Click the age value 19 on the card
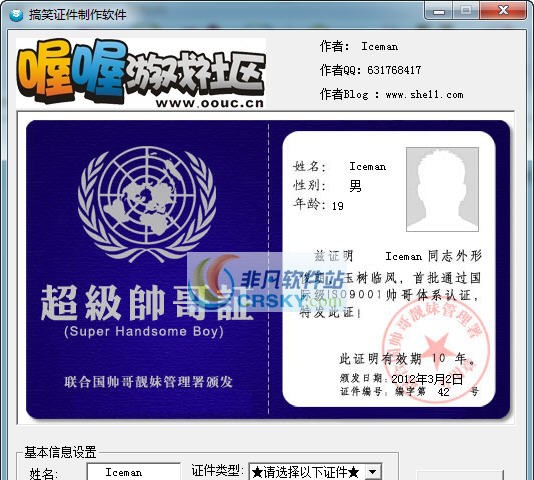Image resolution: width=534 pixels, height=480 pixels. 338,206
